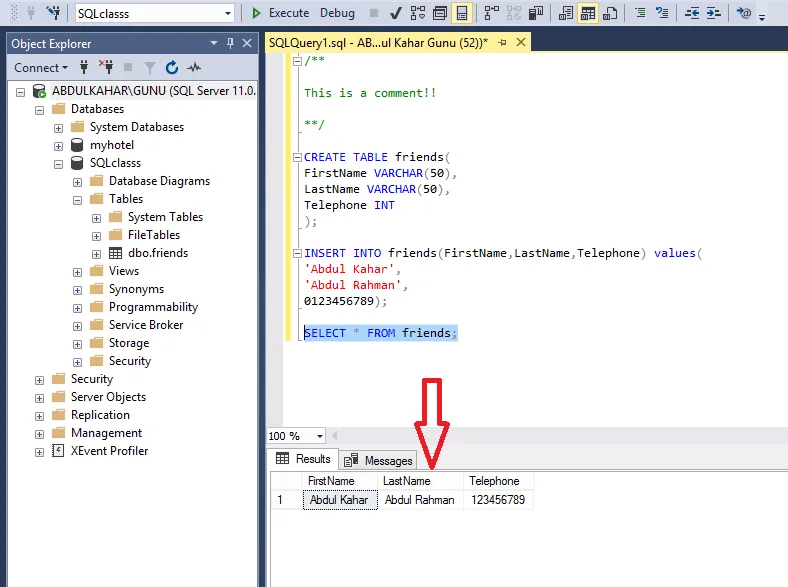The width and height of the screenshot is (788, 587).
Task: Click row 1 header in results grid
Action: pyautogui.click(x=287, y=500)
